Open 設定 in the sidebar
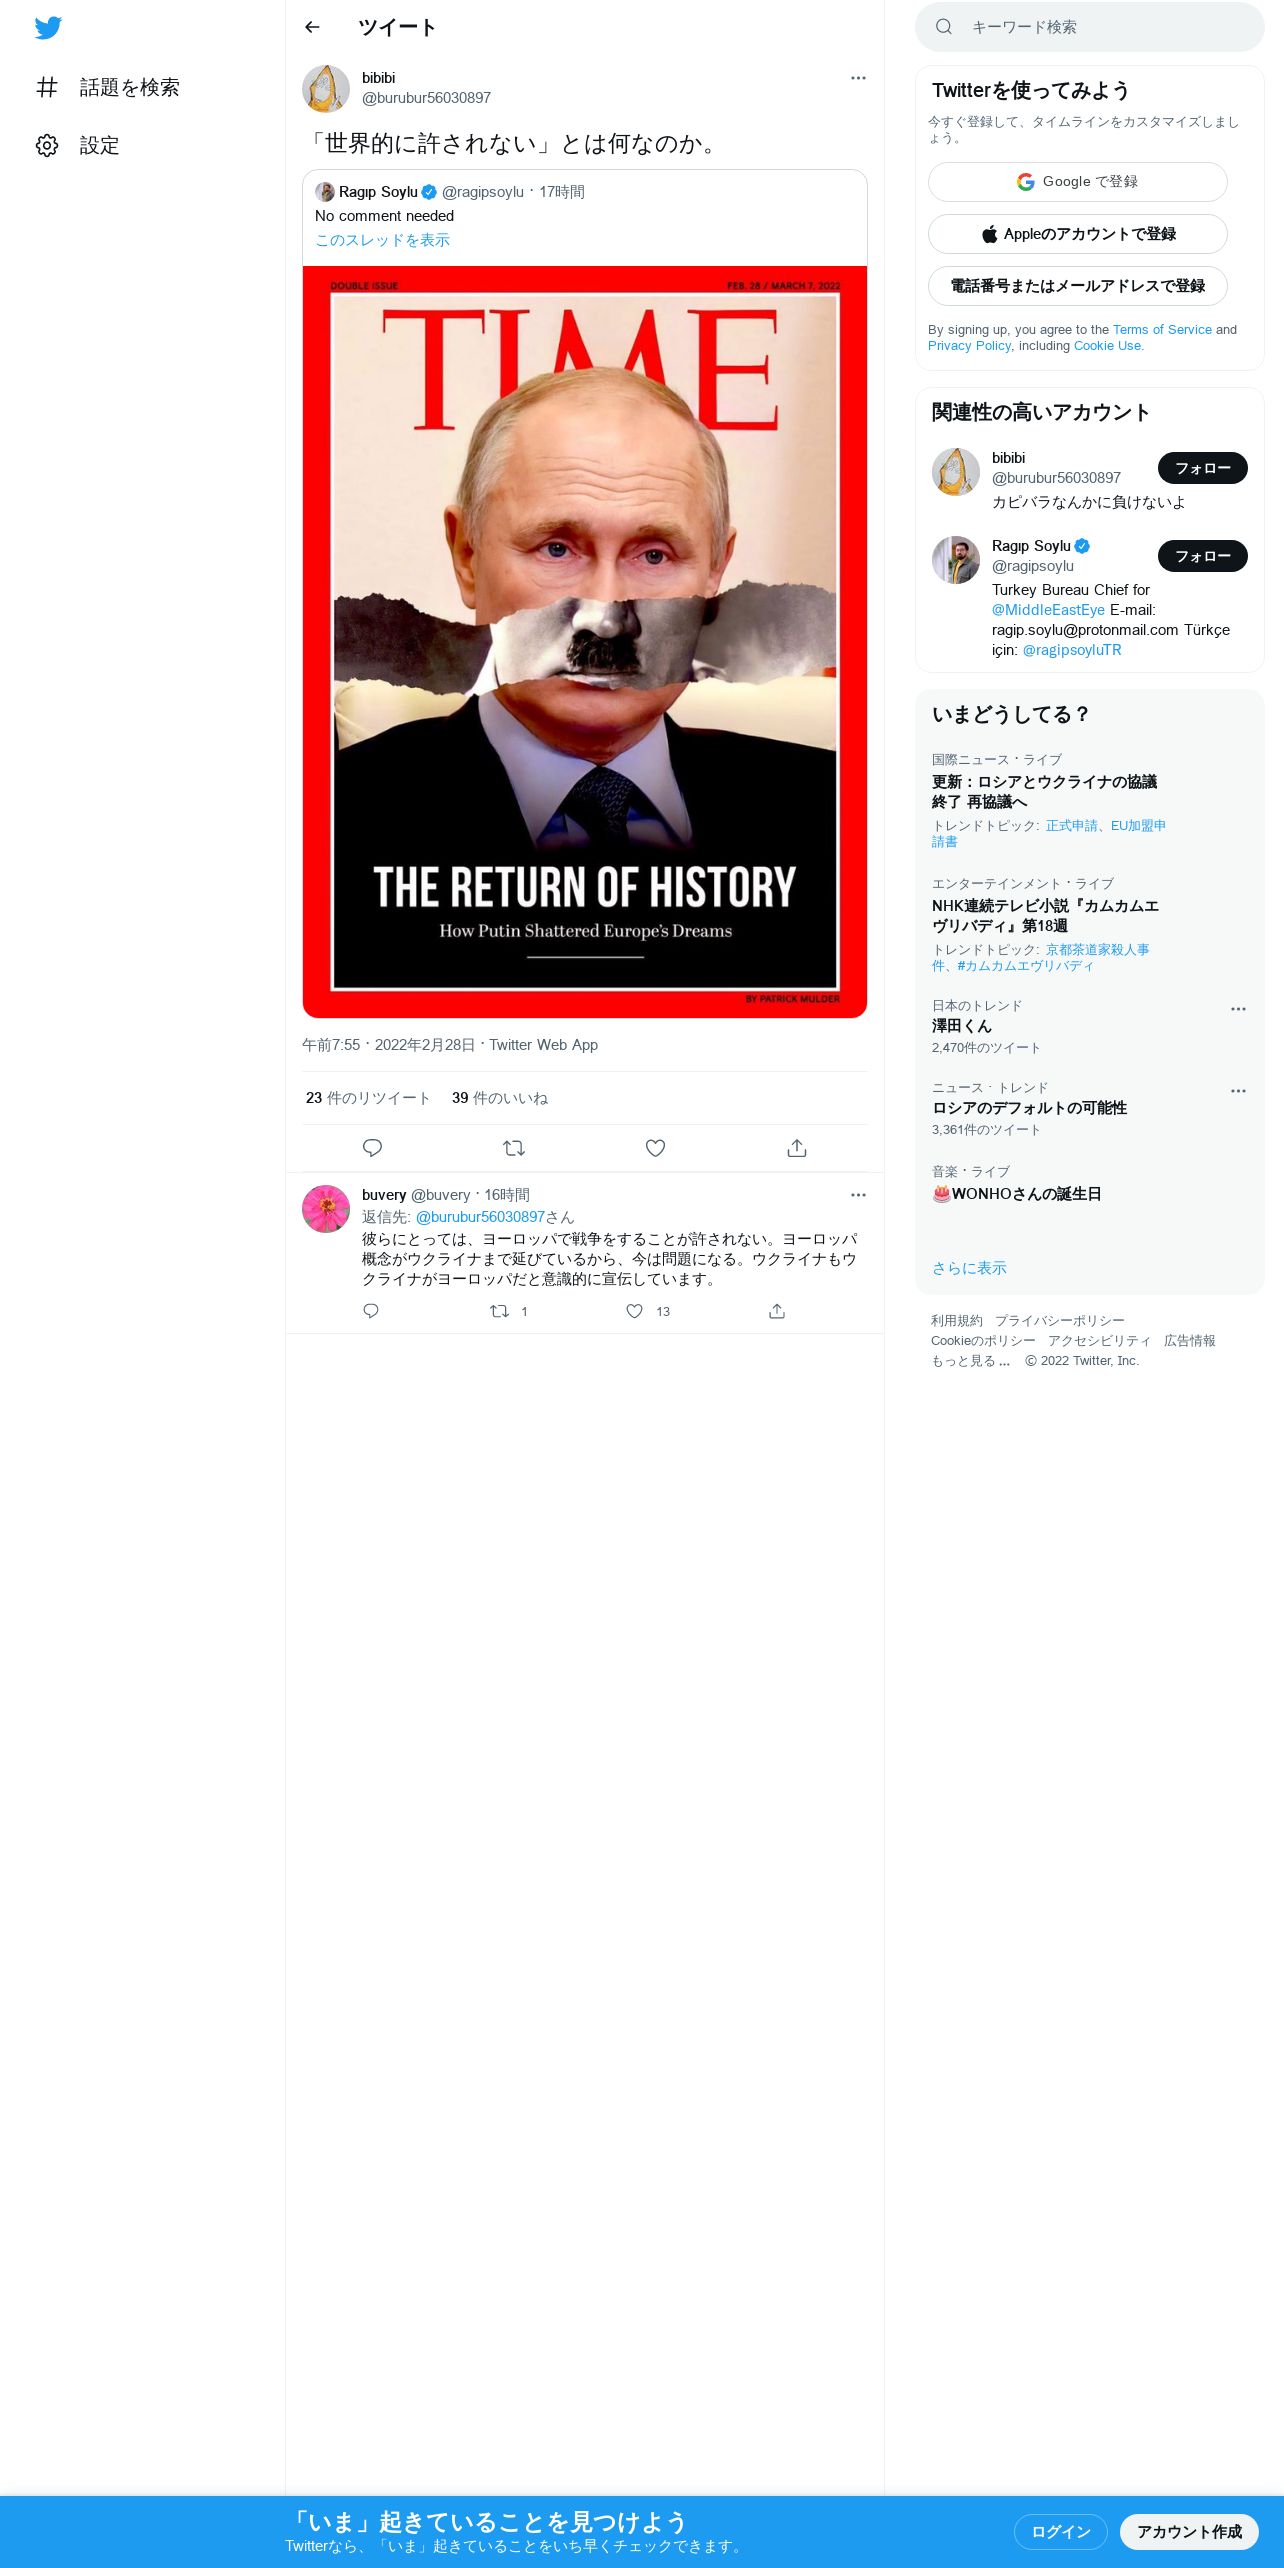The width and height of the screenshot is (1284, 2568). pyautogui.click(x=78, y=145)
